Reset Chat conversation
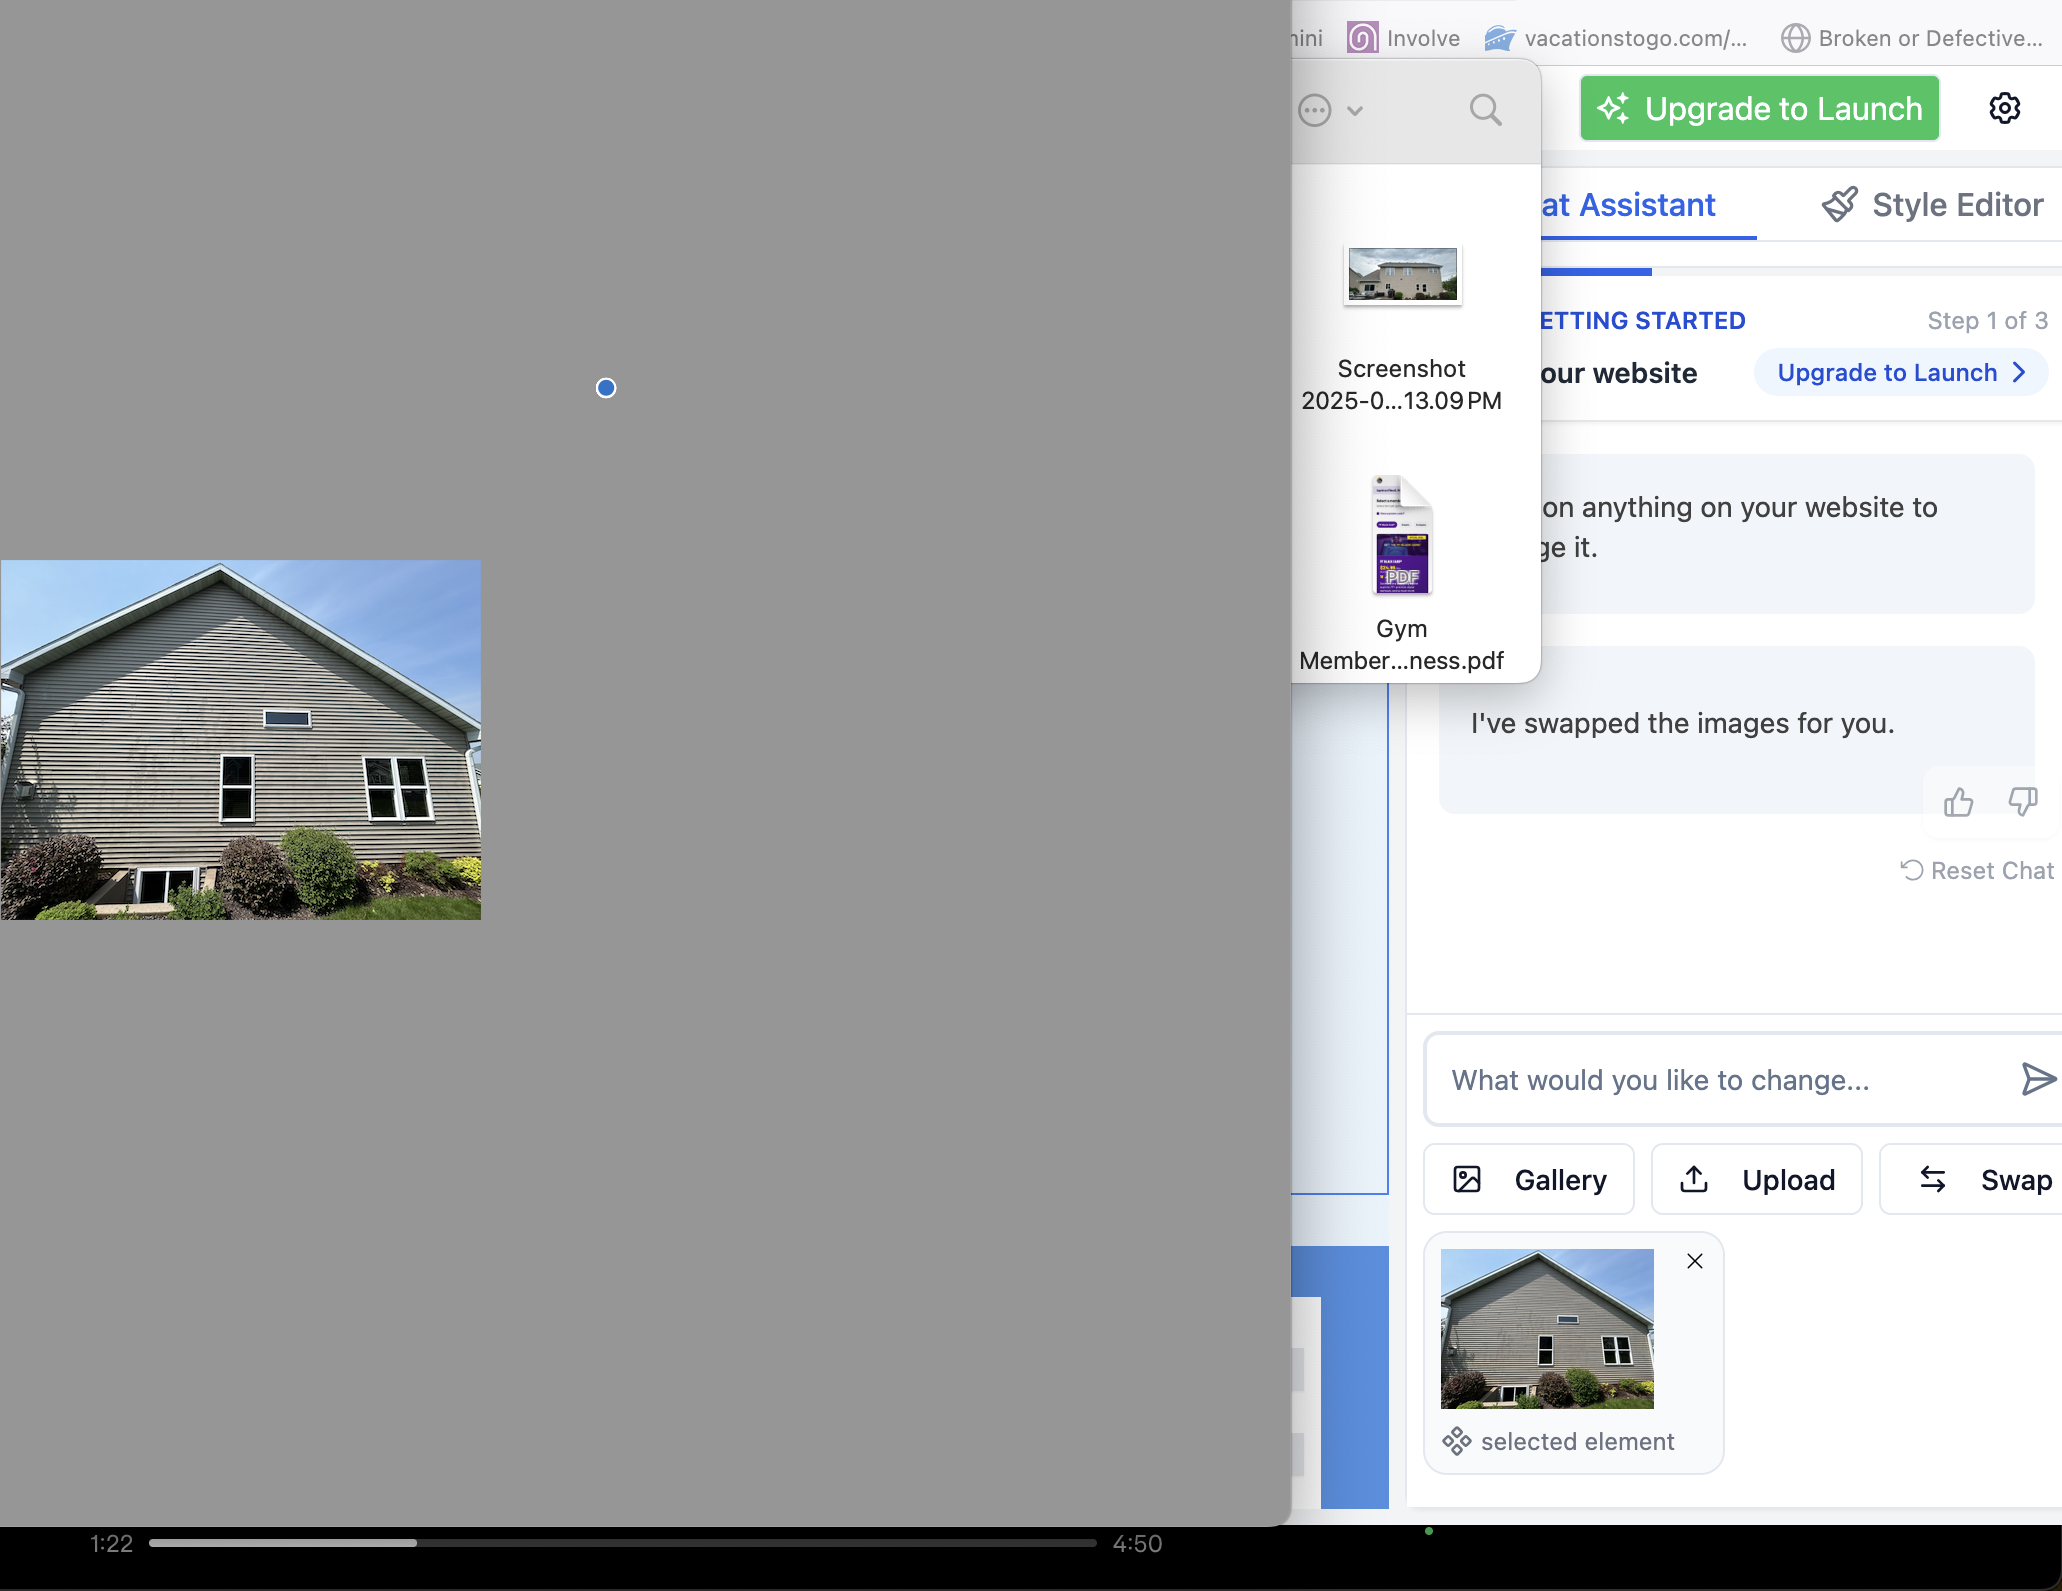Screen dimensions: 2062x1591 click(x=1977, y=870)
